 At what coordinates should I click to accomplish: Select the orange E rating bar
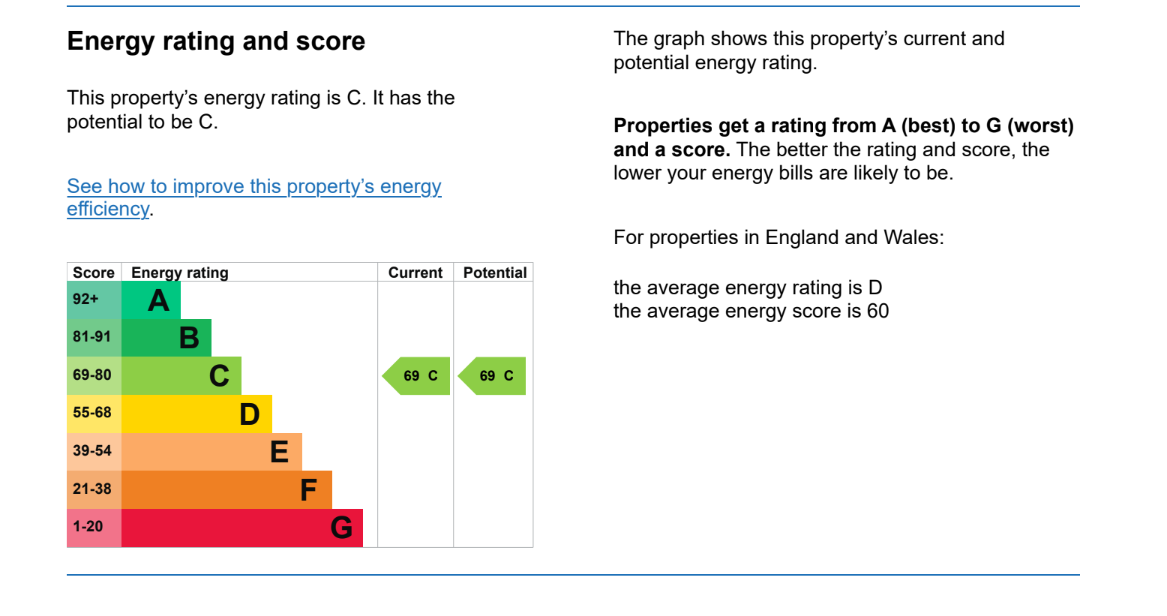[212, 452]
